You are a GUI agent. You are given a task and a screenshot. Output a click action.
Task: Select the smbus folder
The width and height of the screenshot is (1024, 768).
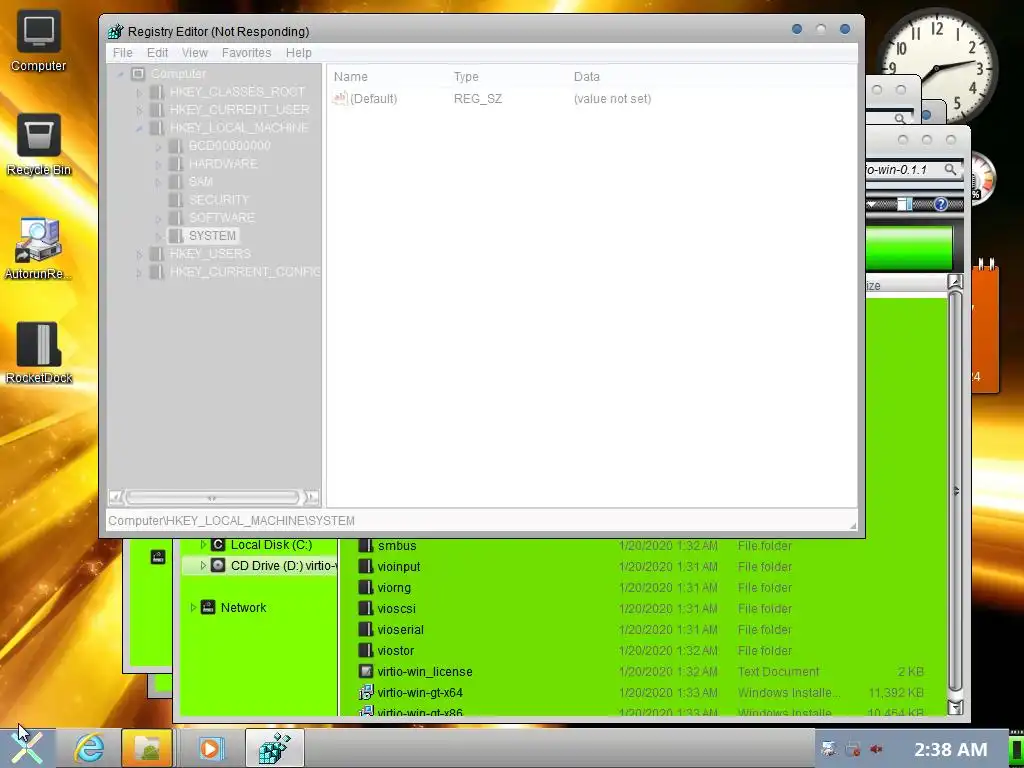tap(397, 545)
